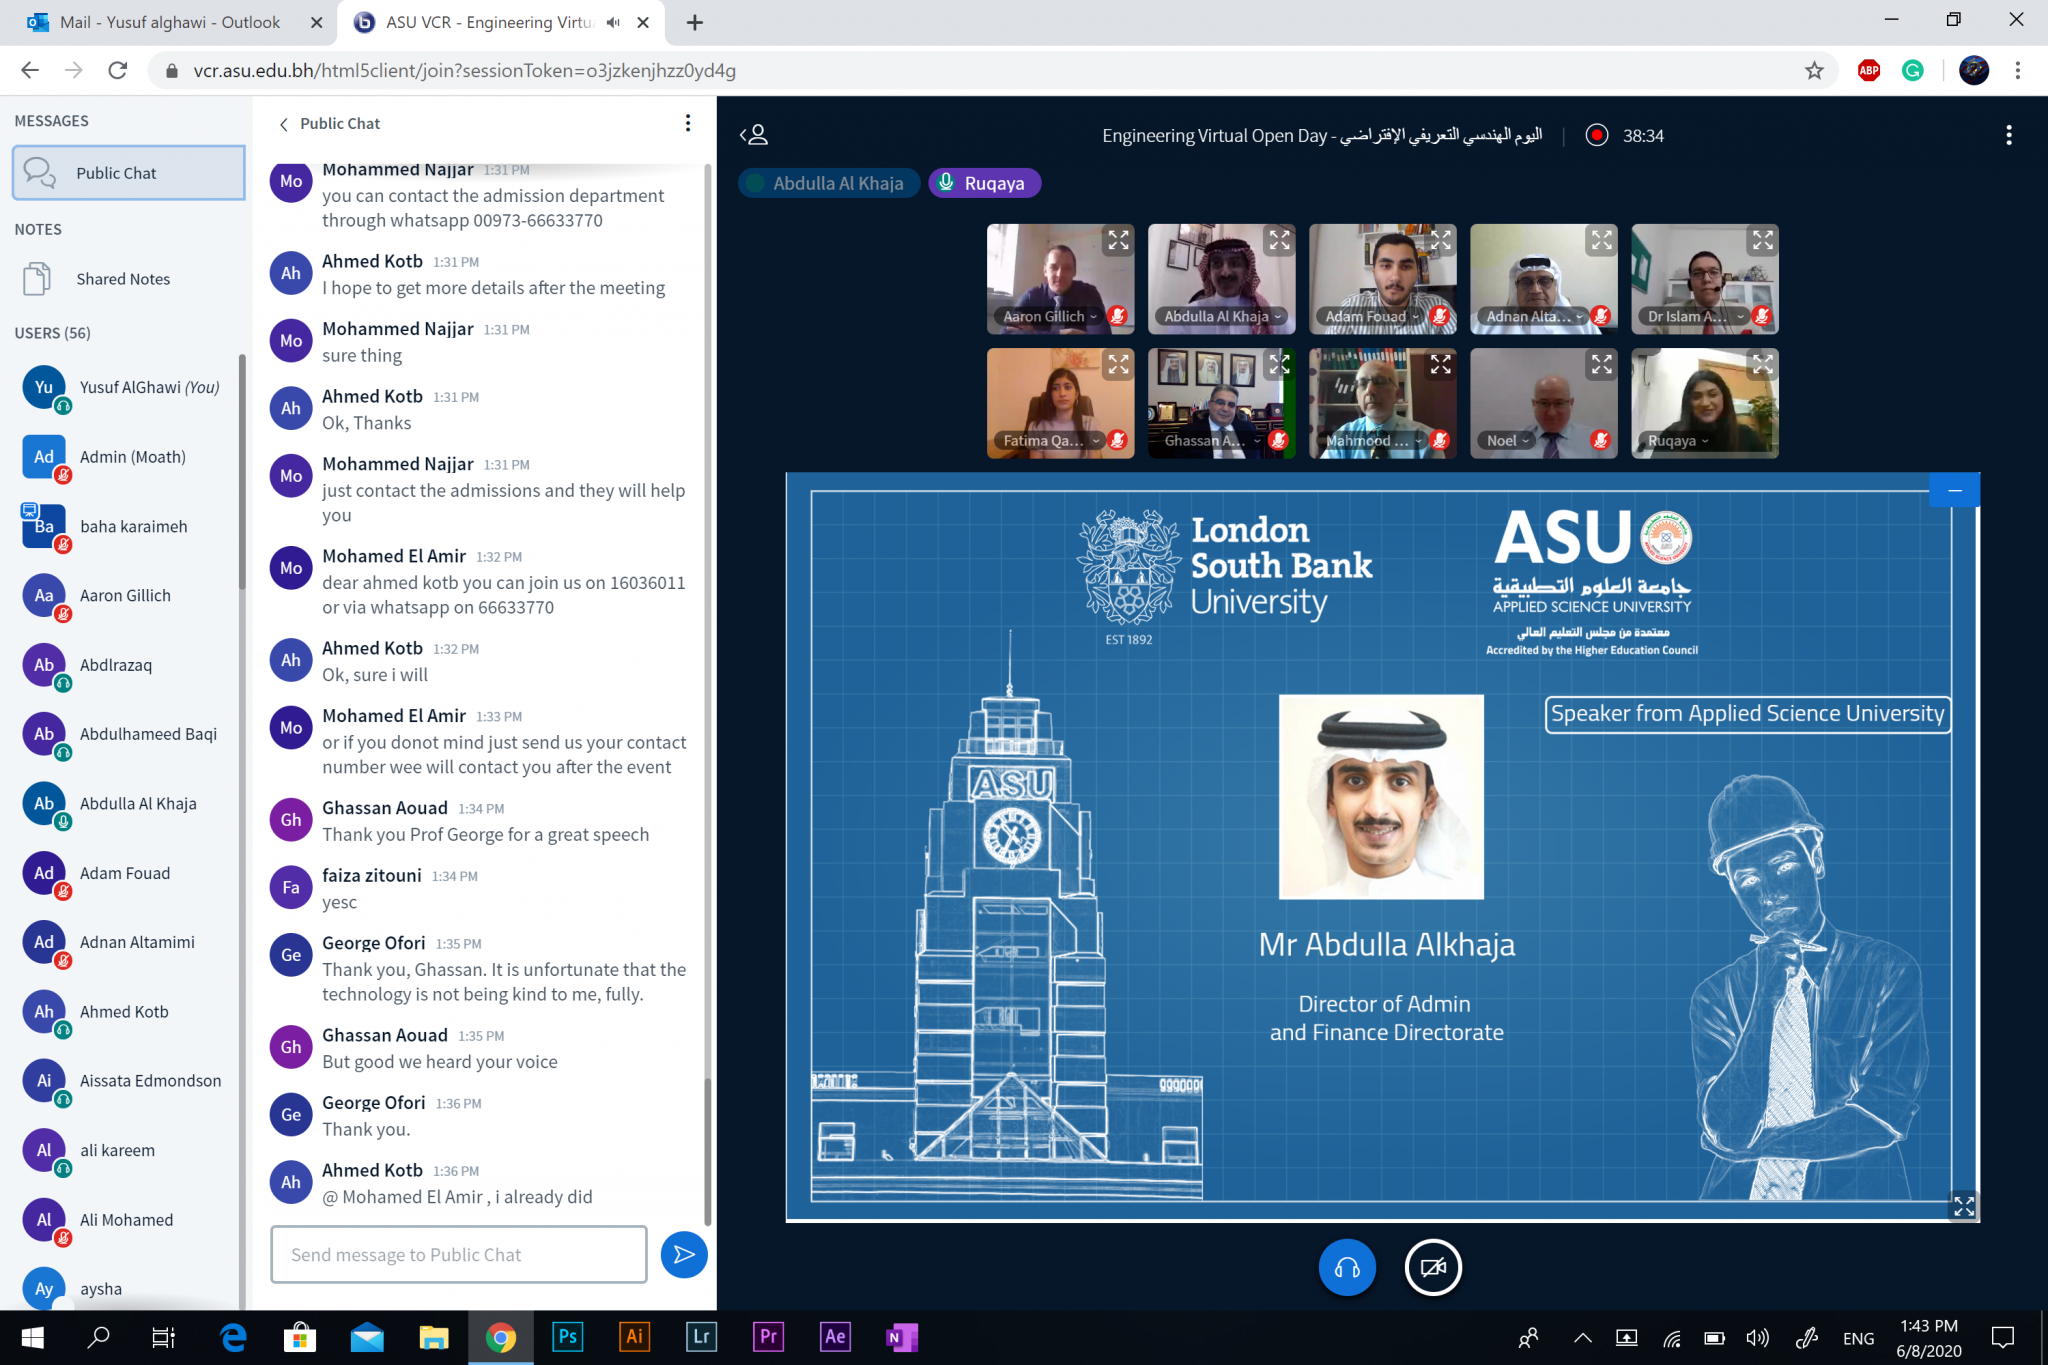2048x1365 pixels.
Task: Open the Chrome profile avatar
Action: (x=1973, y=70)
